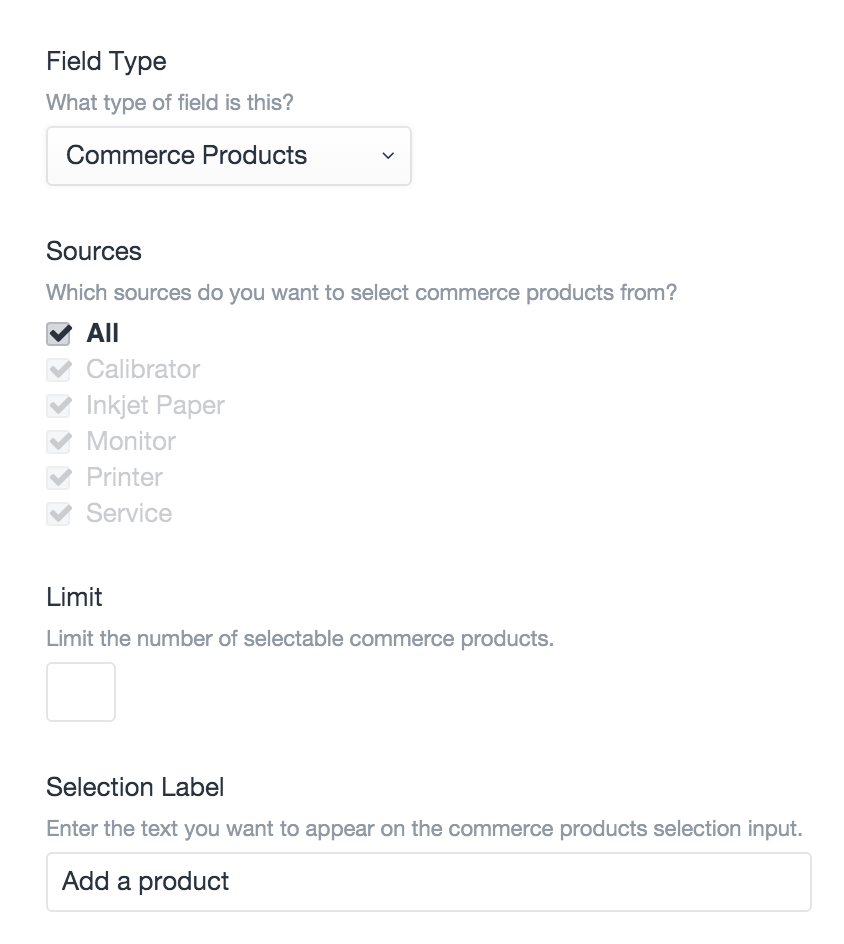Click the Field Type heading

pyautogui.click(x=106, y=61)
